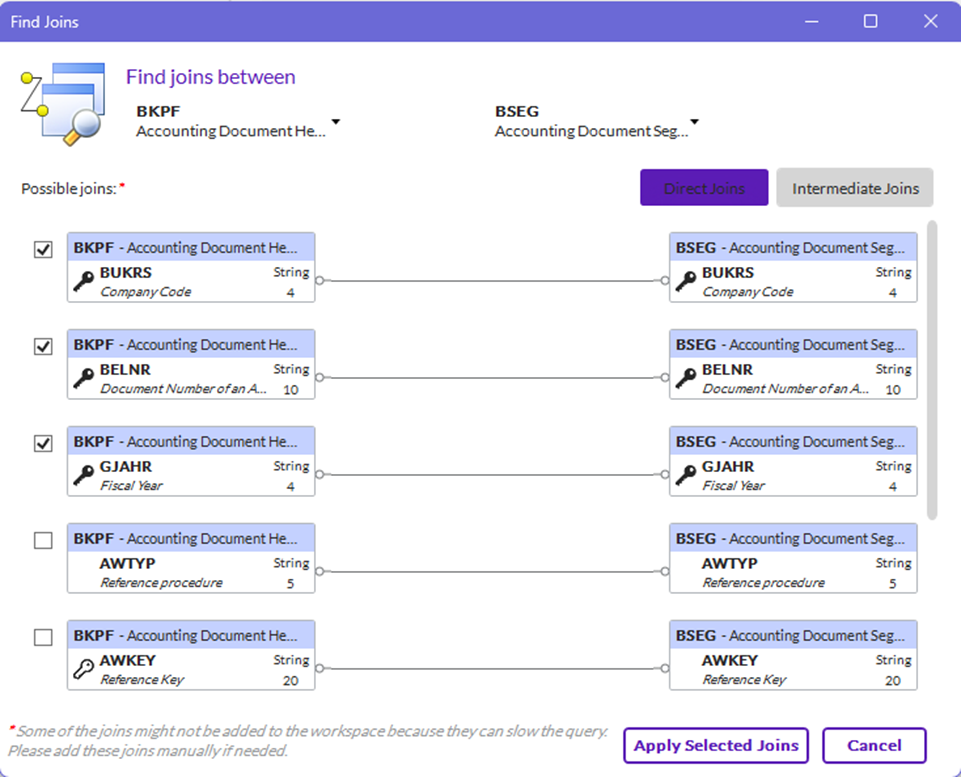Screen dimensions: 961x777
Task: Click the Find Joins magnifier icon
Action: [63, 103]
